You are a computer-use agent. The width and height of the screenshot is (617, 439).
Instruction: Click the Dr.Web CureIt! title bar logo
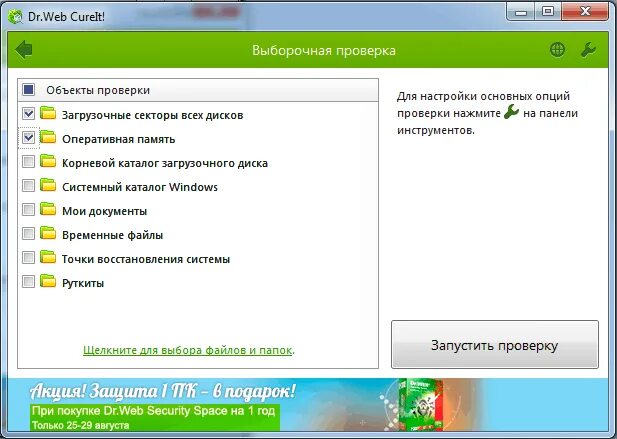(15, 17)
